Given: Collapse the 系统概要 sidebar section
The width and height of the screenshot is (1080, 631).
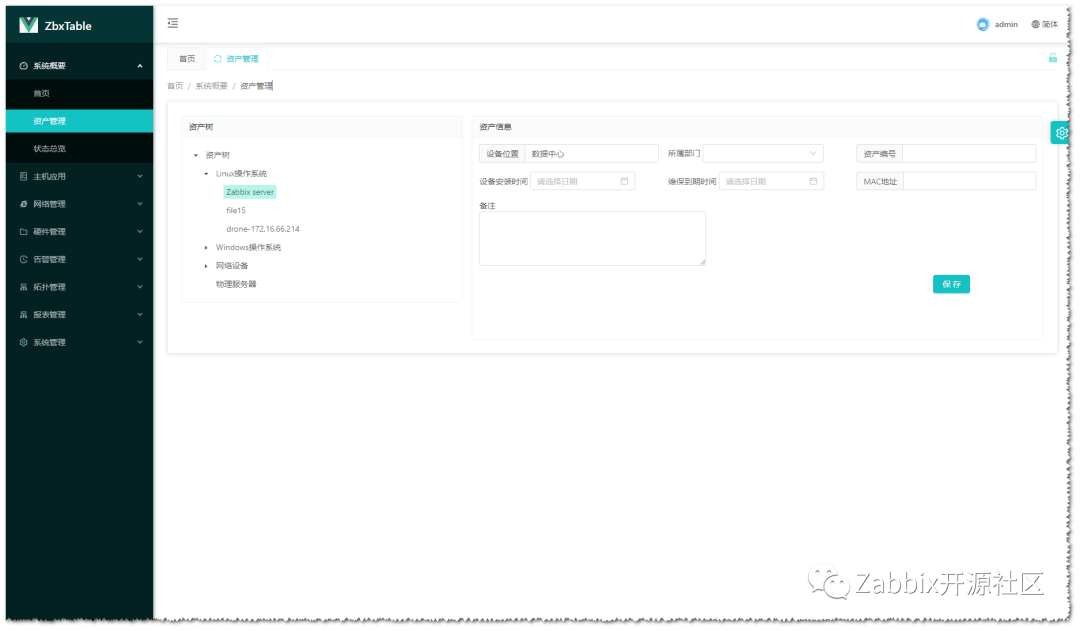Looking at the screenshot, I should point(140,65).
